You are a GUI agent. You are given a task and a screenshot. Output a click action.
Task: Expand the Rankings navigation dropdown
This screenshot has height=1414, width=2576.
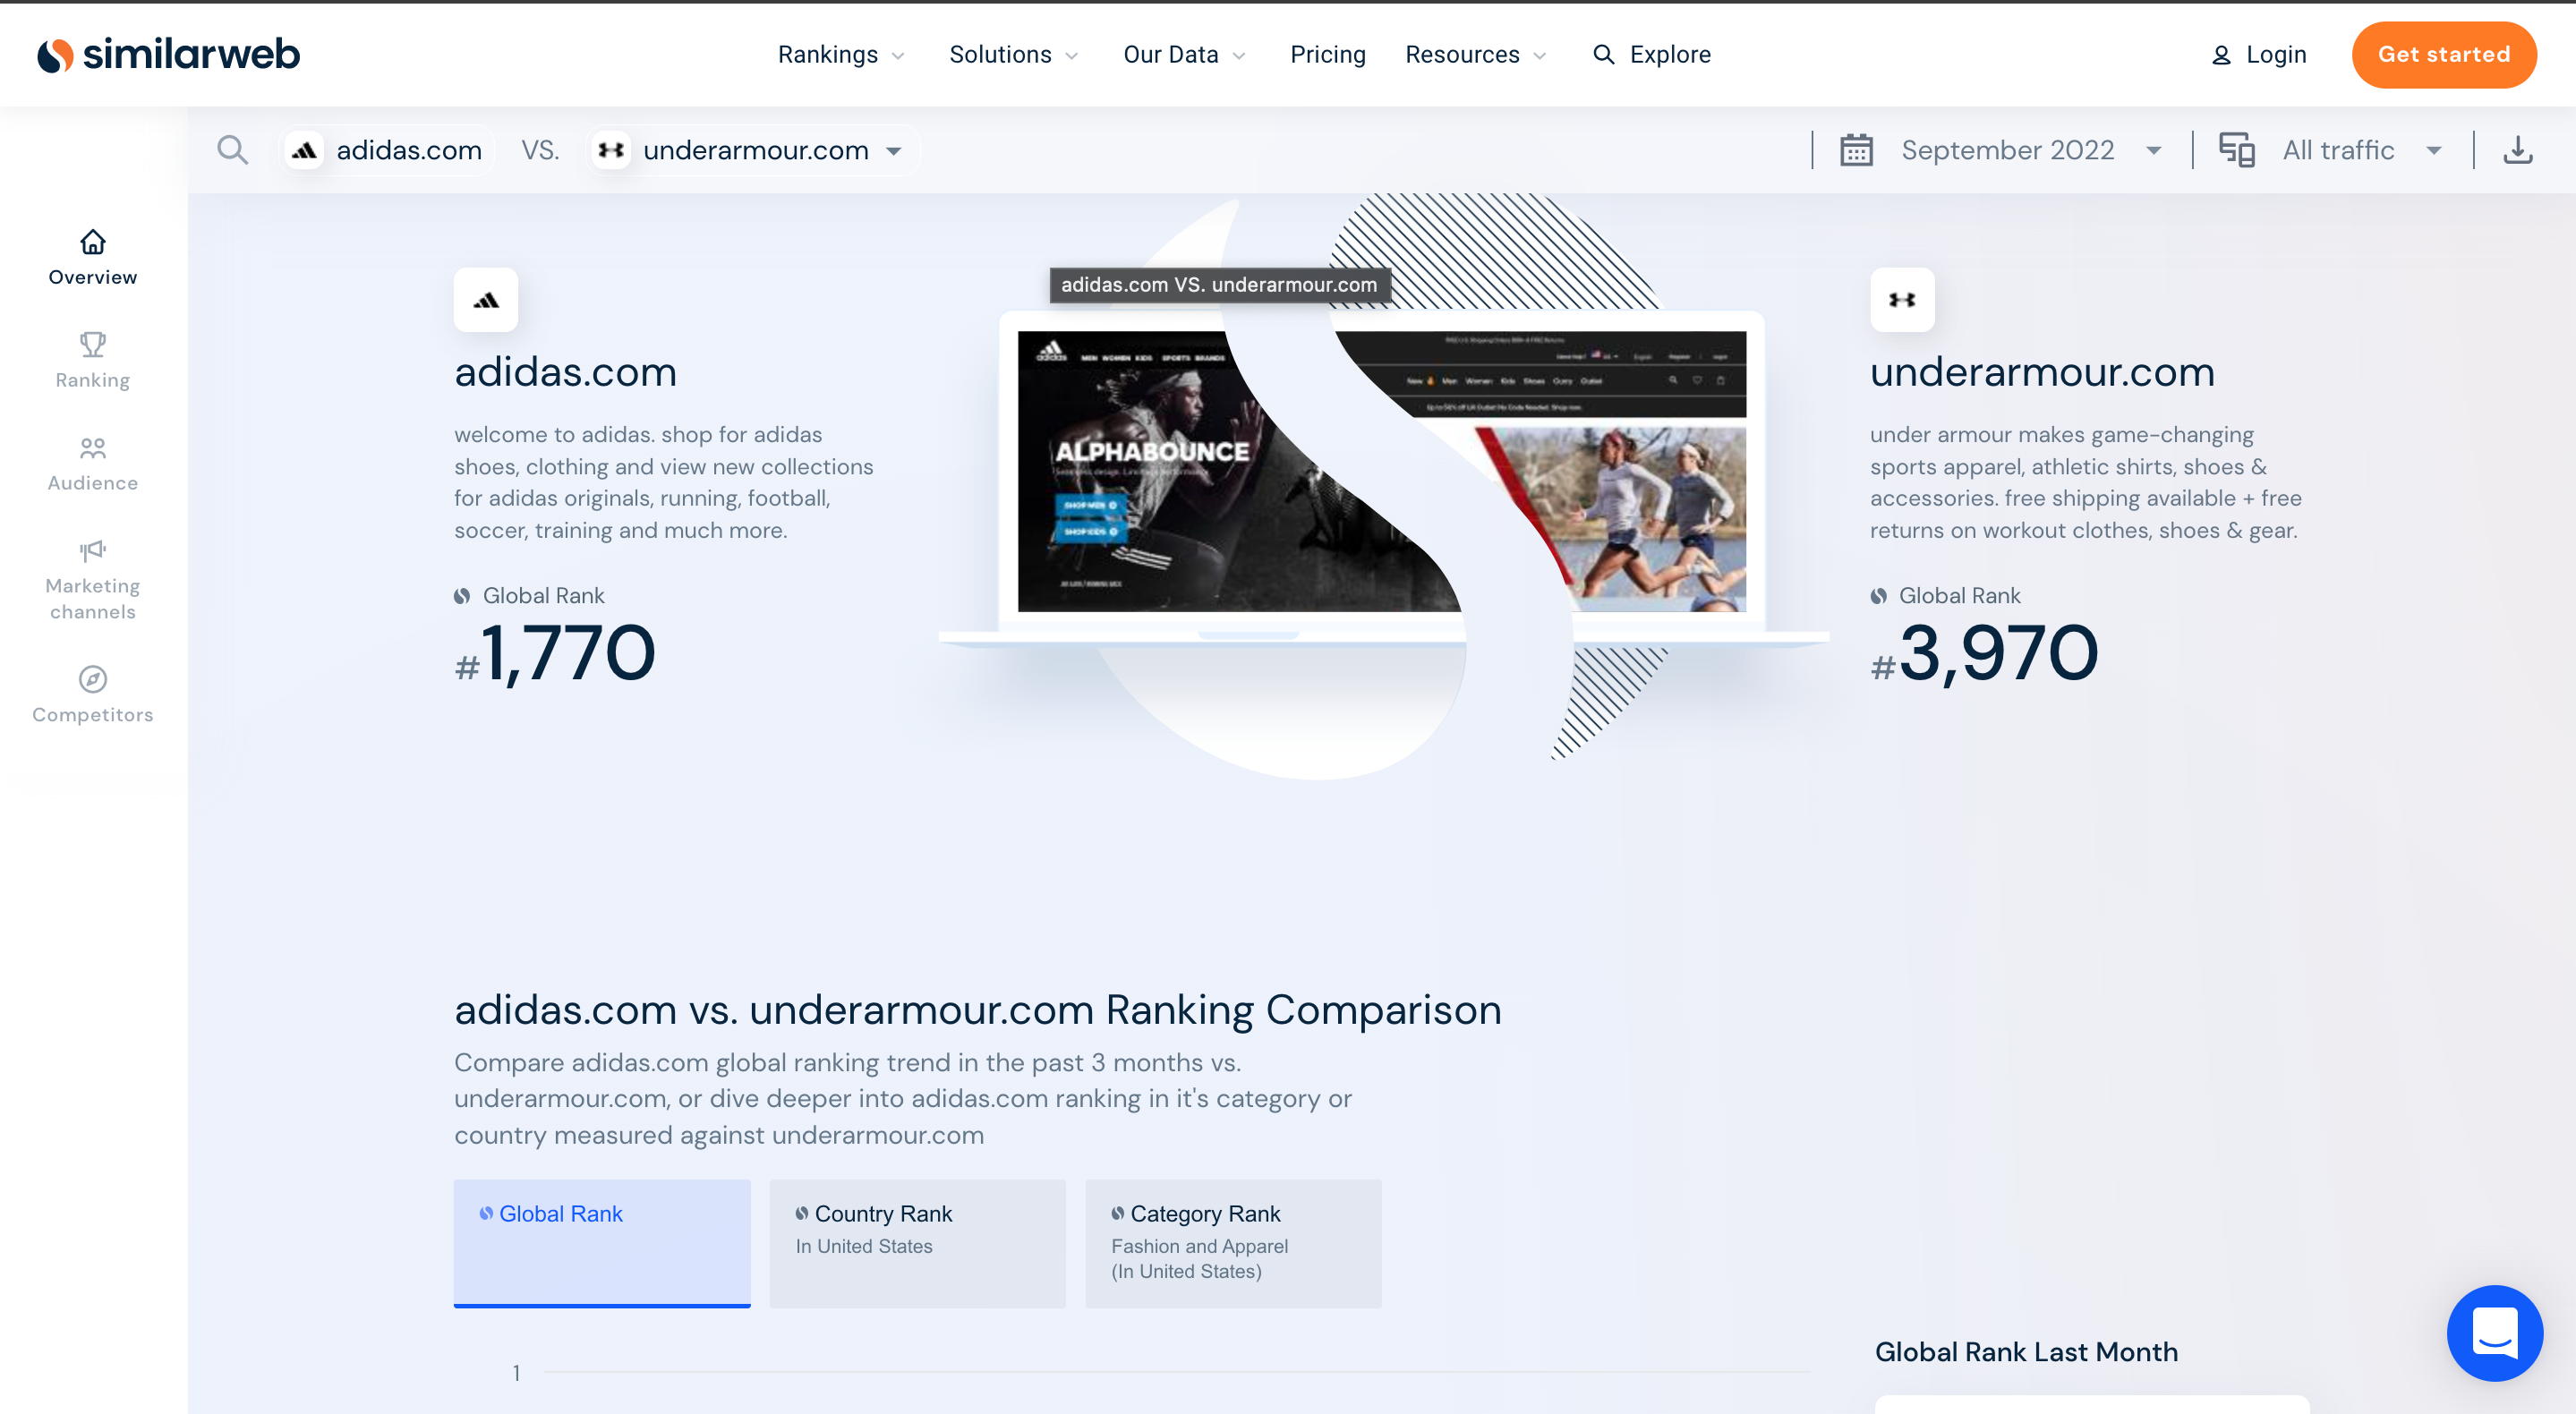[841, 54]
